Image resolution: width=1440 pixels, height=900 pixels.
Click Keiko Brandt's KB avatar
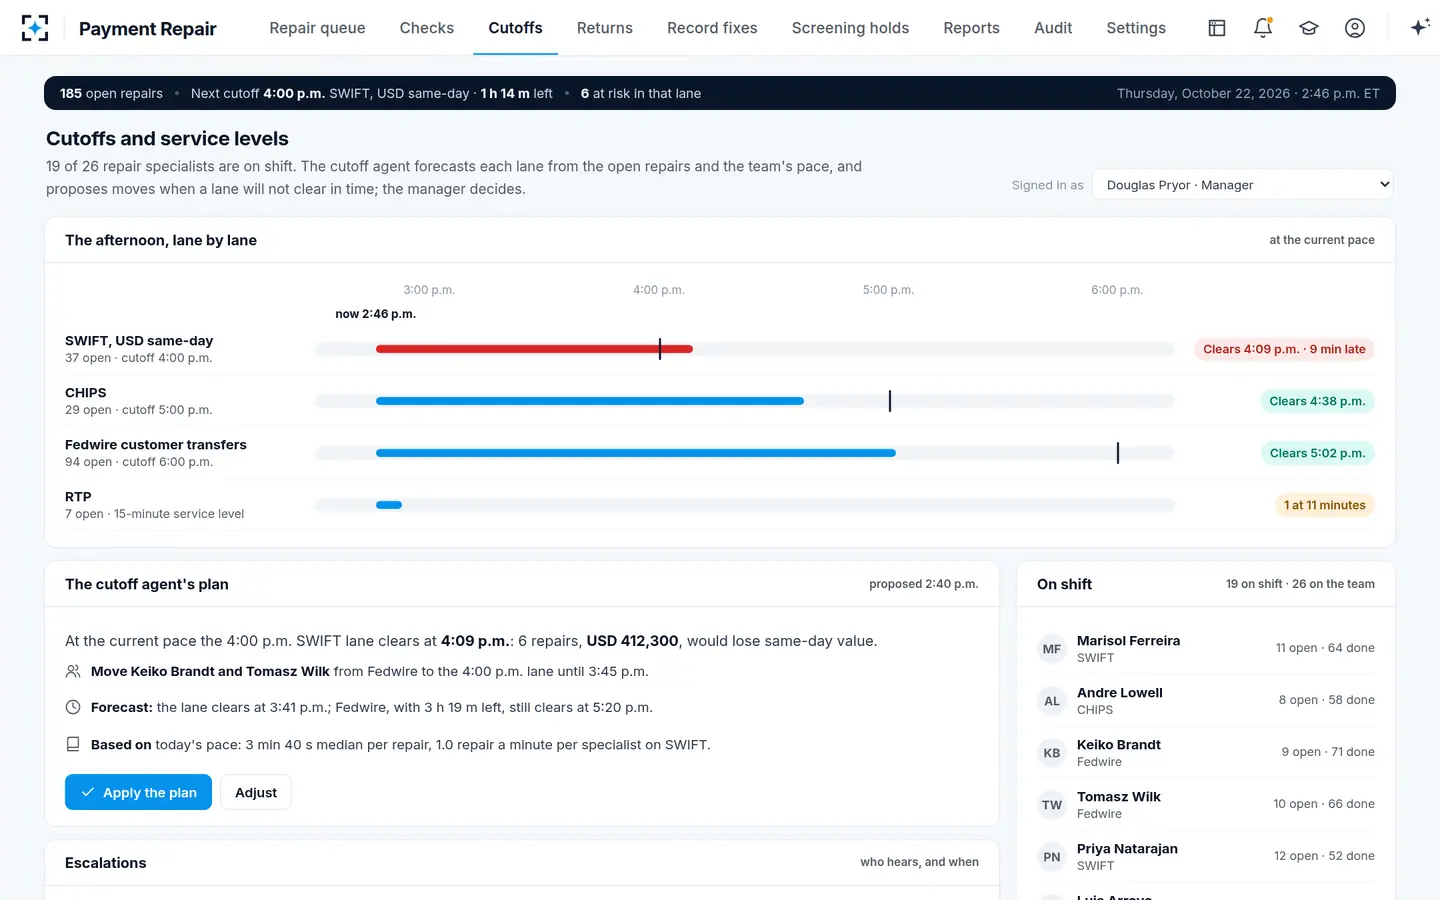[x=1052, y=753]
